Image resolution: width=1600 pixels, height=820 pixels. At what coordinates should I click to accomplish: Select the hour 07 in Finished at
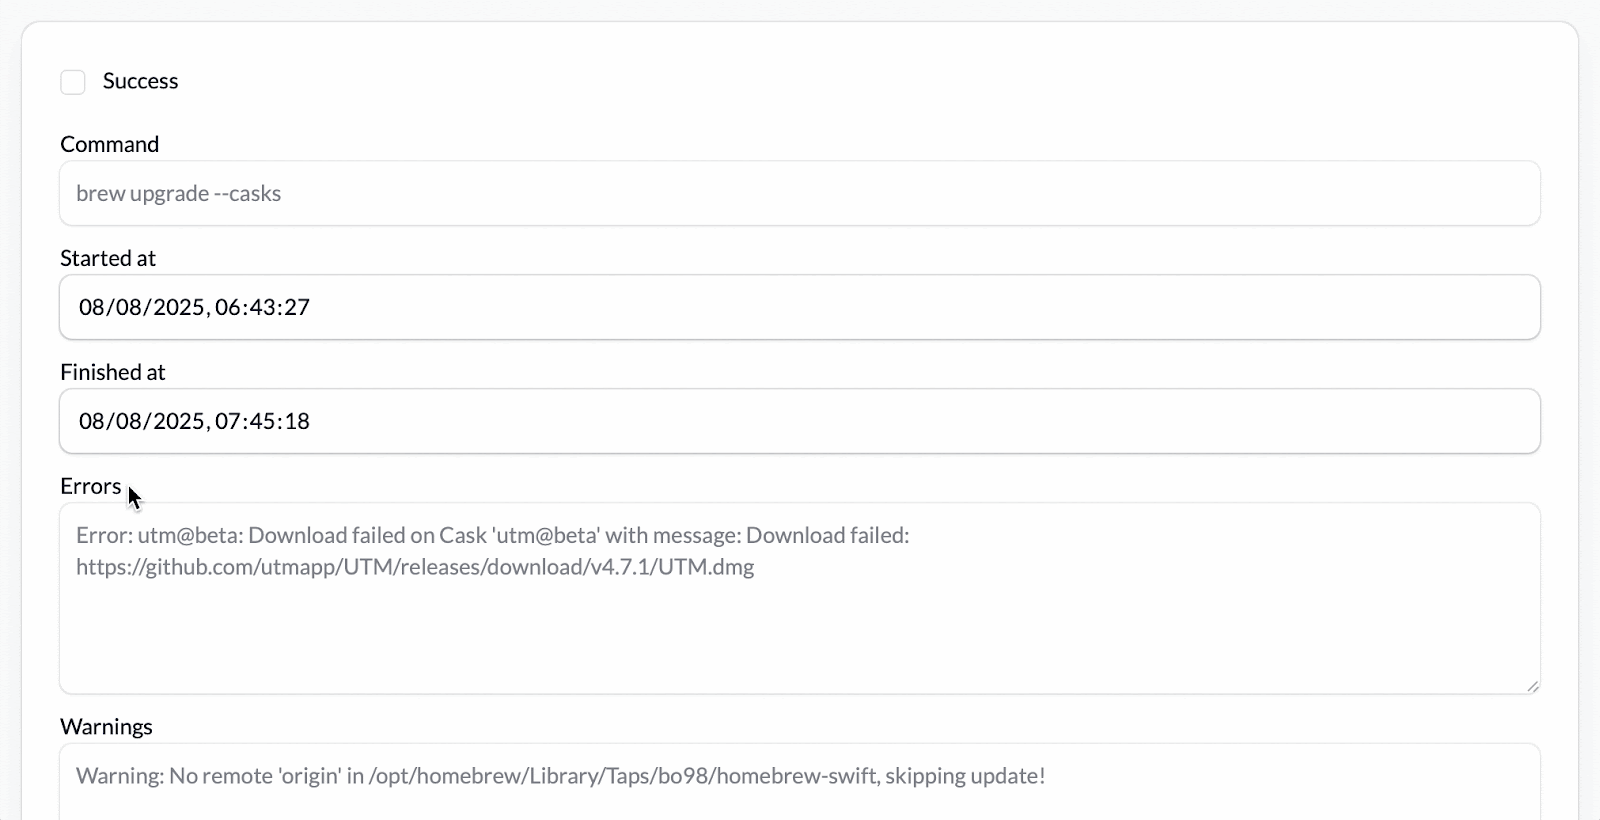pyautogui.click(x=227, y=421)
